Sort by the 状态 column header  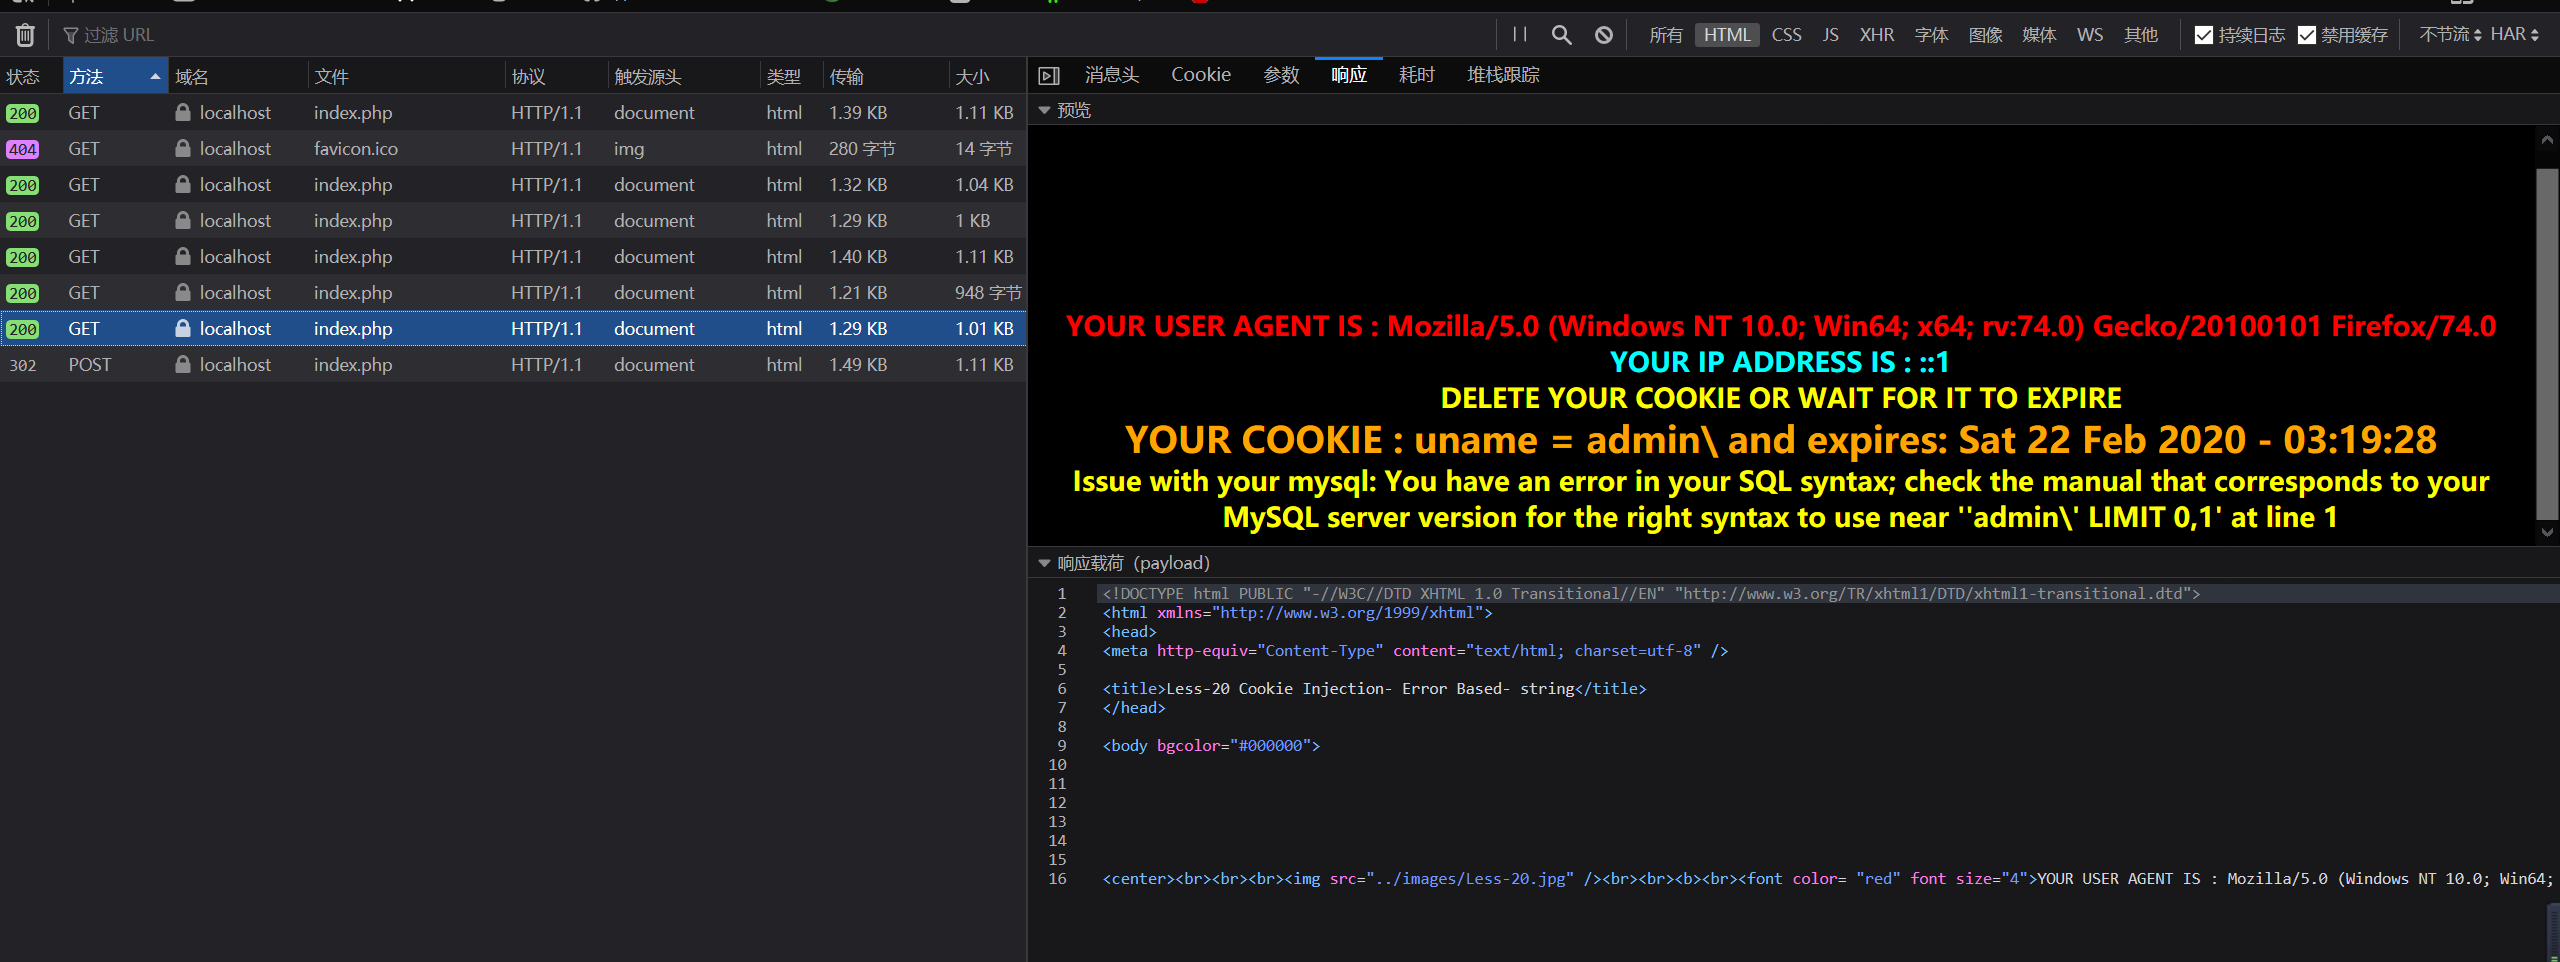point(31,76)
